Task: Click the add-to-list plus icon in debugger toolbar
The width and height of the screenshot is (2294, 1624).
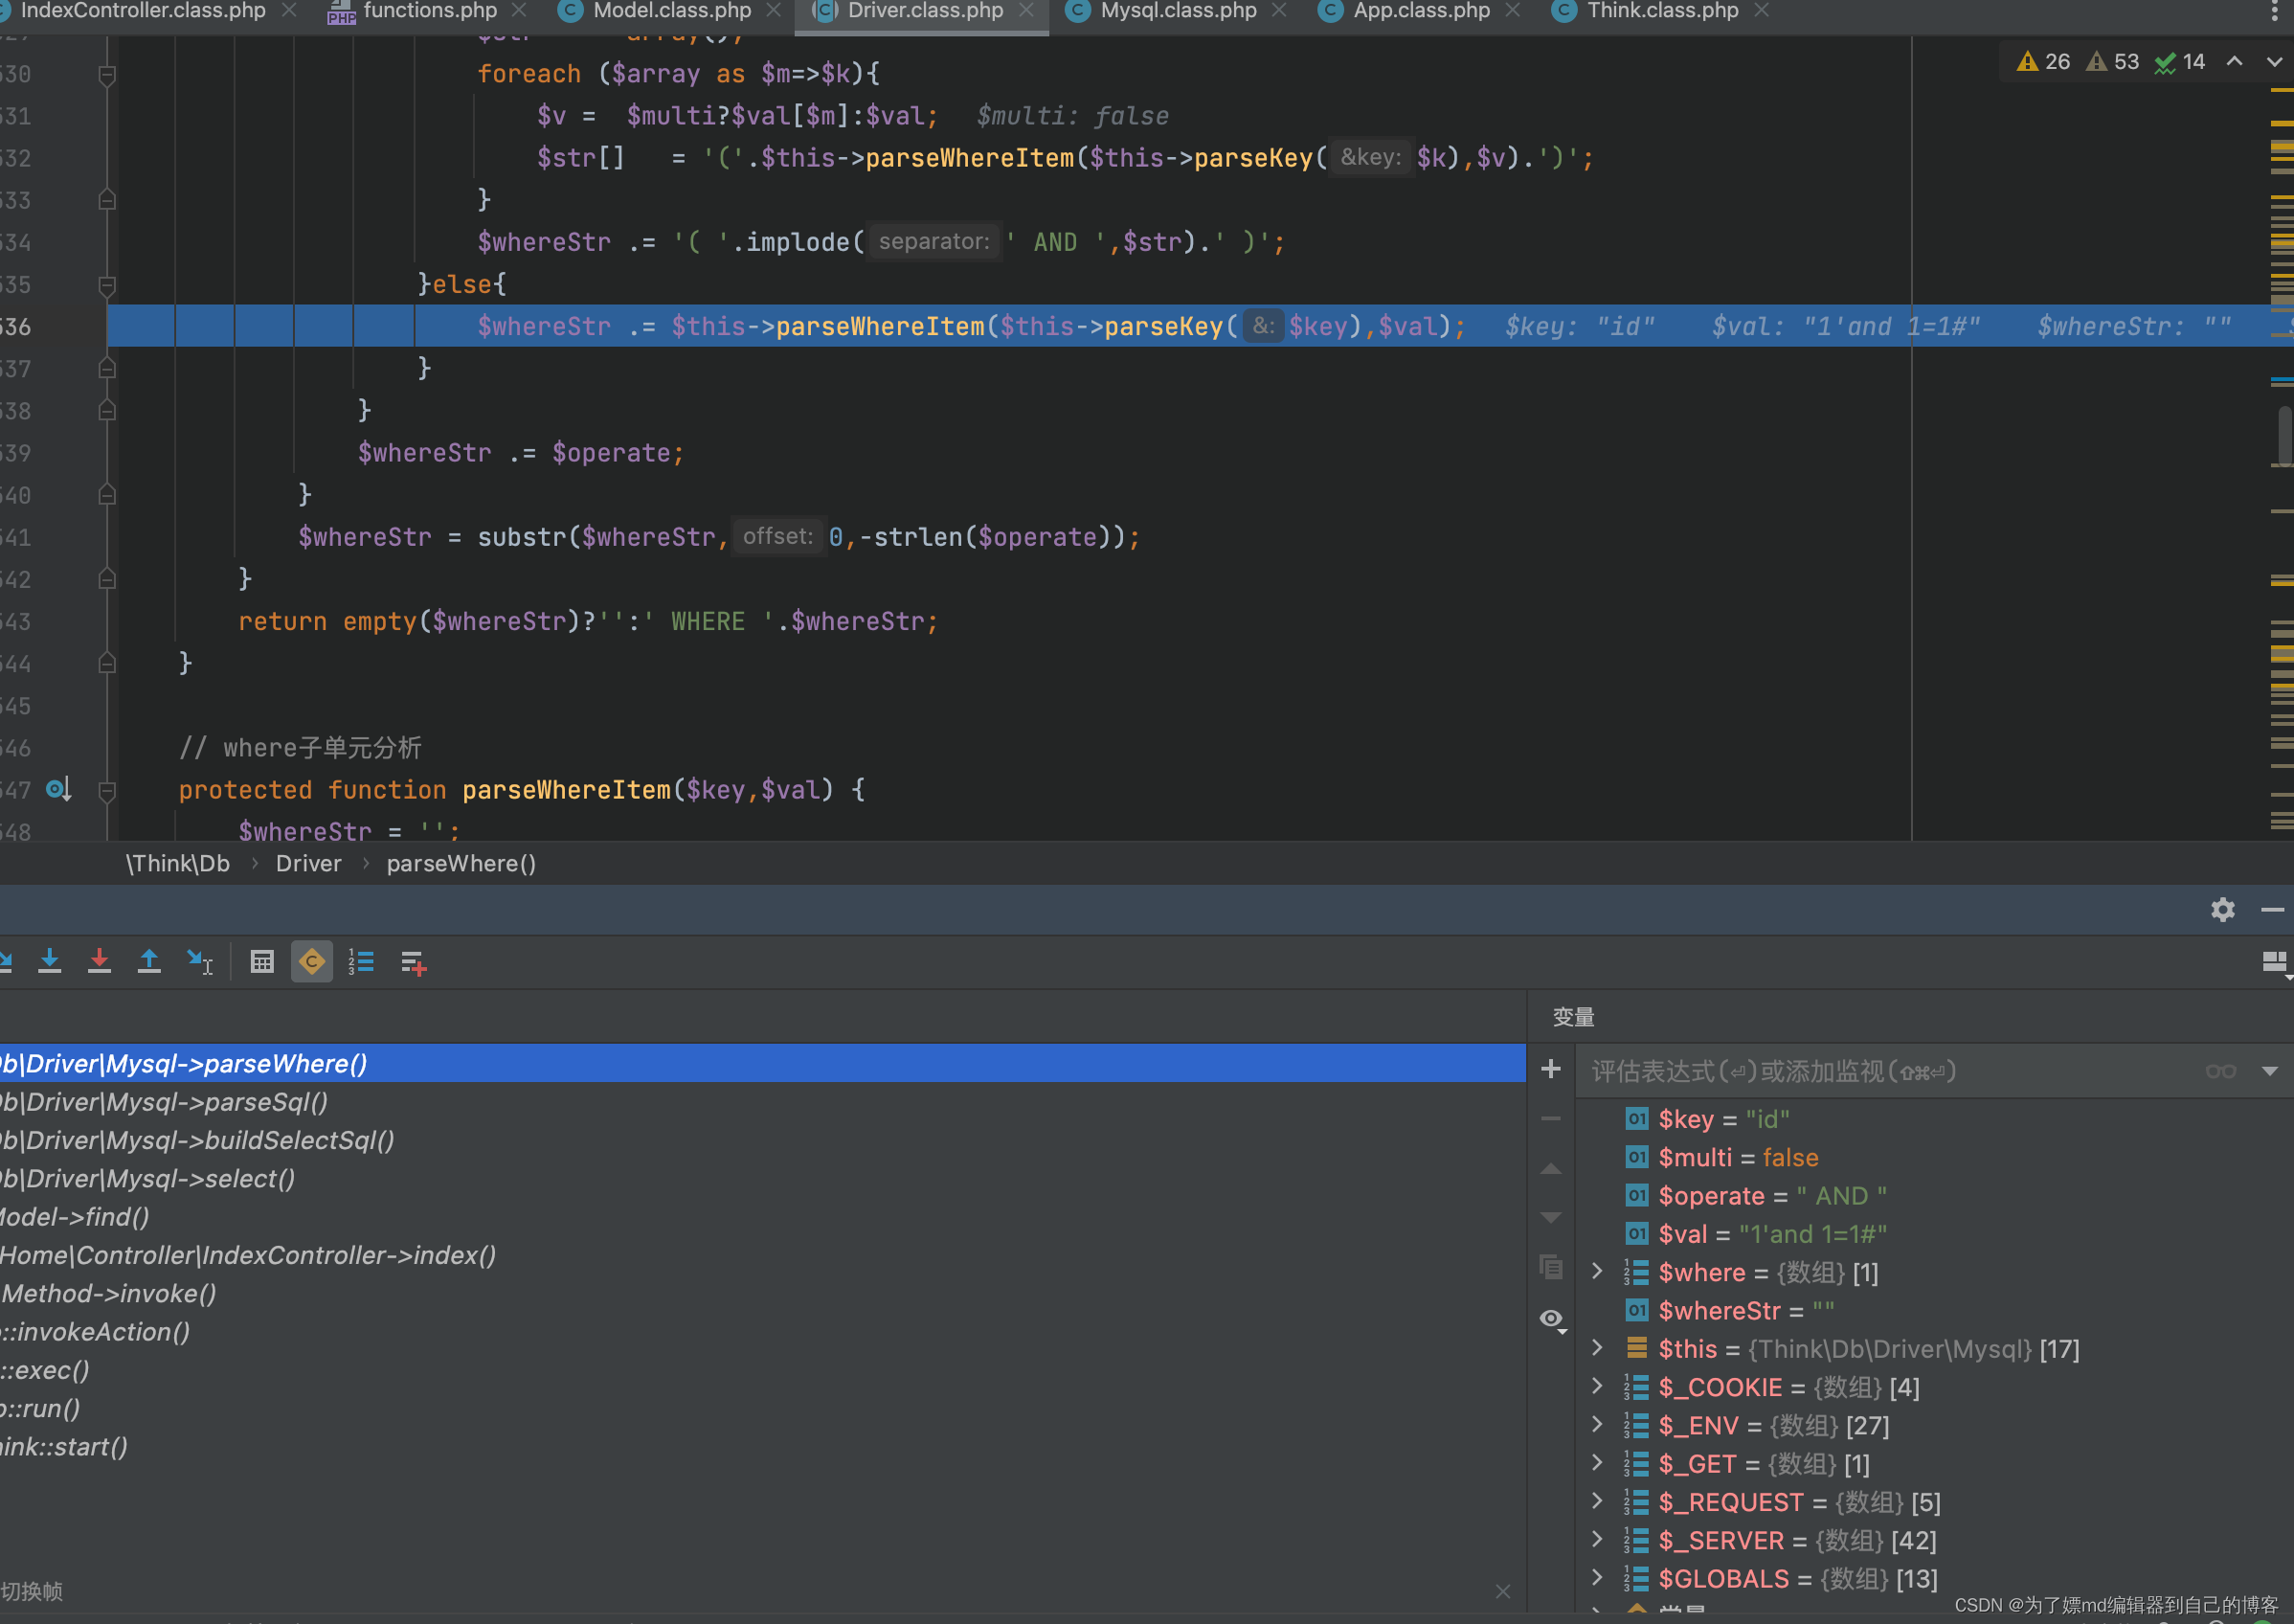Action: (413, 963)
